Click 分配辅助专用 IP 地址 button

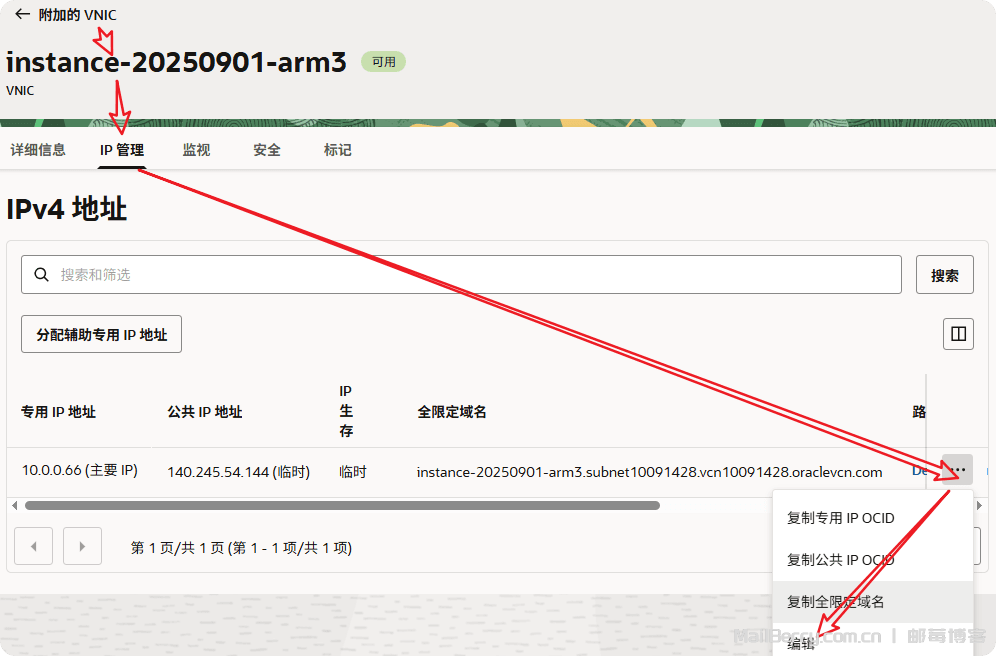point(101,335)
